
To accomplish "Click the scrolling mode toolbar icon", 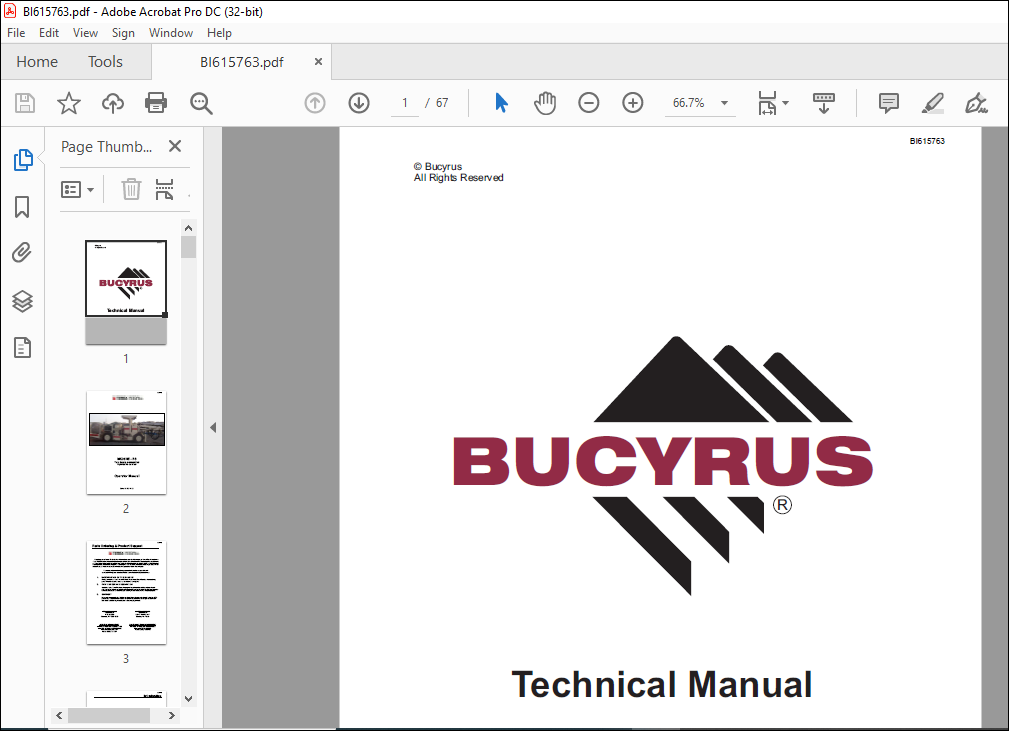I will click(824, 103).
